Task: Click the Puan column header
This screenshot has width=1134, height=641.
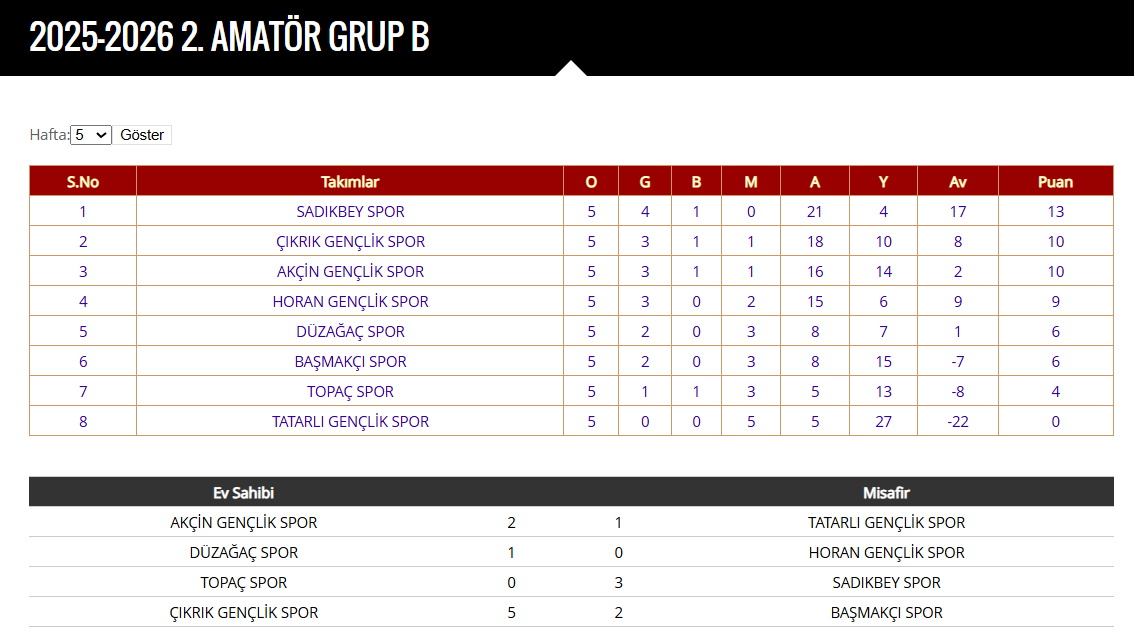Action: (x=1055, y=182)
